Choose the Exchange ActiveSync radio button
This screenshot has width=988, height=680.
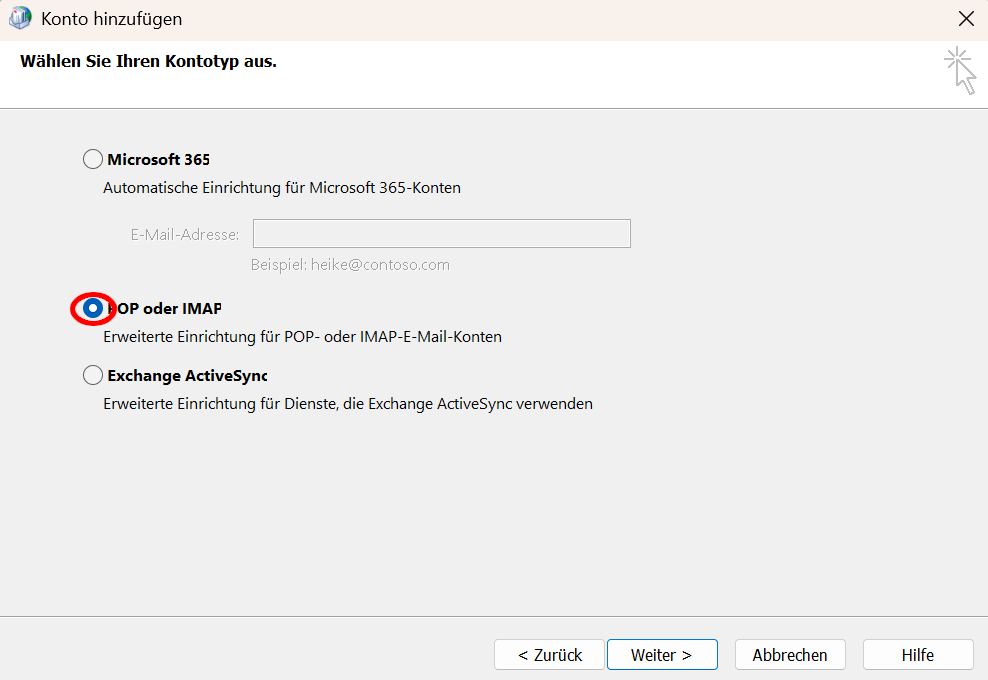[x=93, y=376]
